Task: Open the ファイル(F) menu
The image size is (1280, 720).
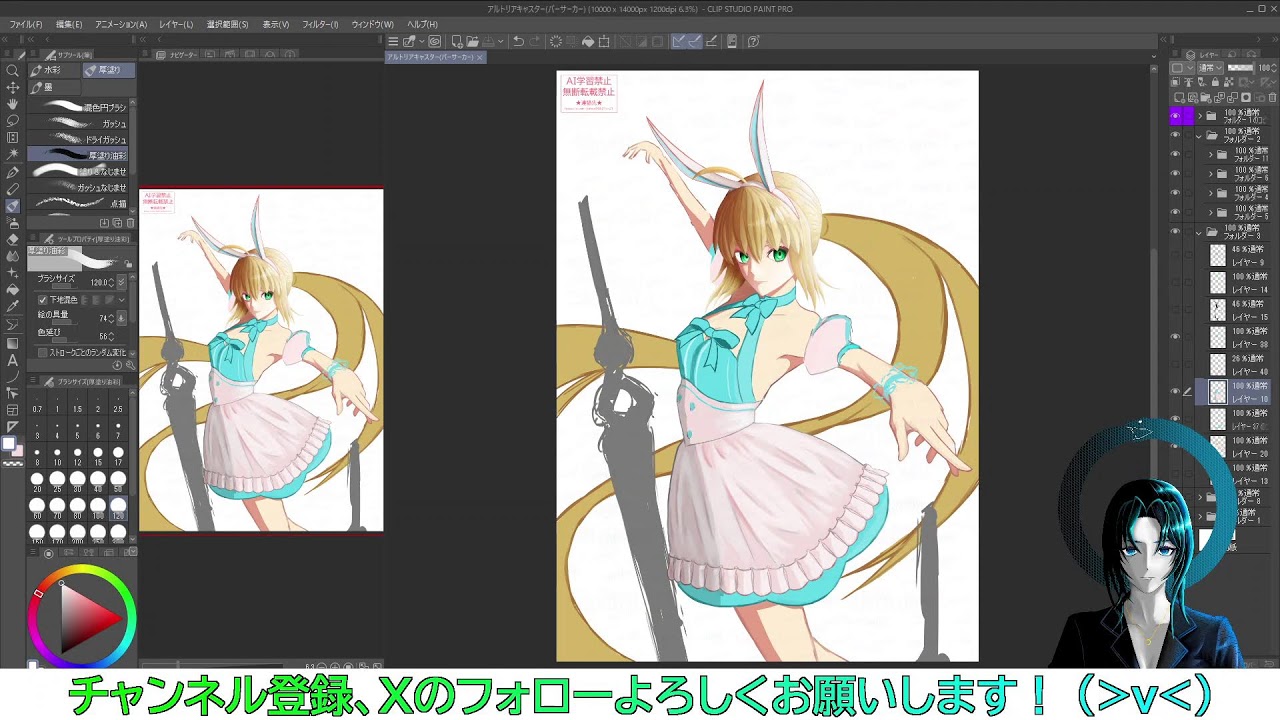Action: (26, 24)
